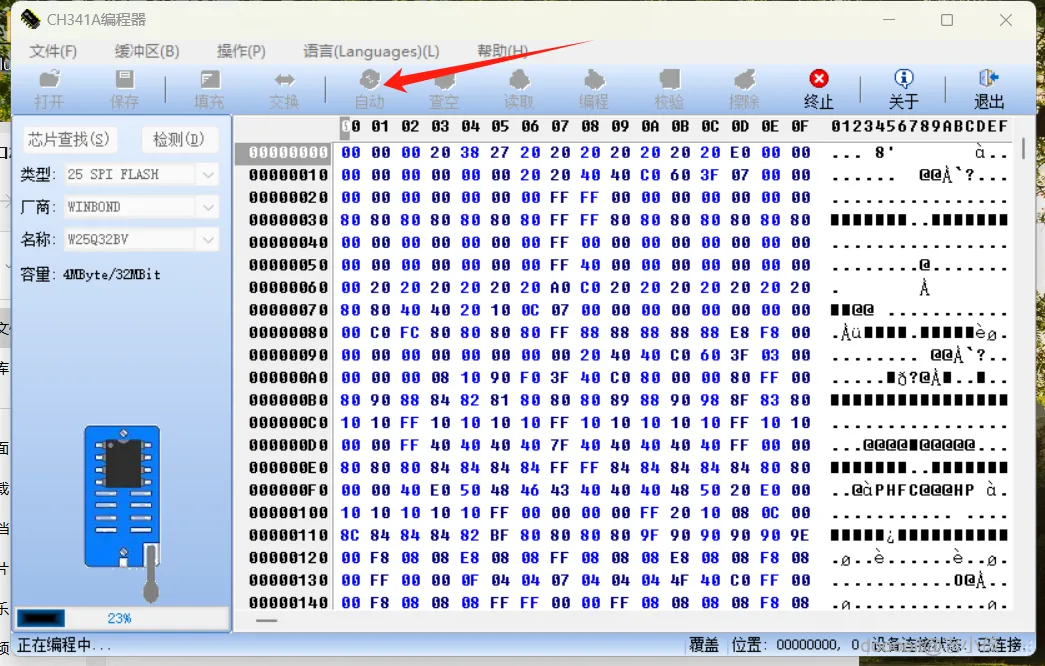Viewport: 1045px width, 666px height.
Task: Click the CH341A chip icon in title bar
Action: click(x=30, y=19)
